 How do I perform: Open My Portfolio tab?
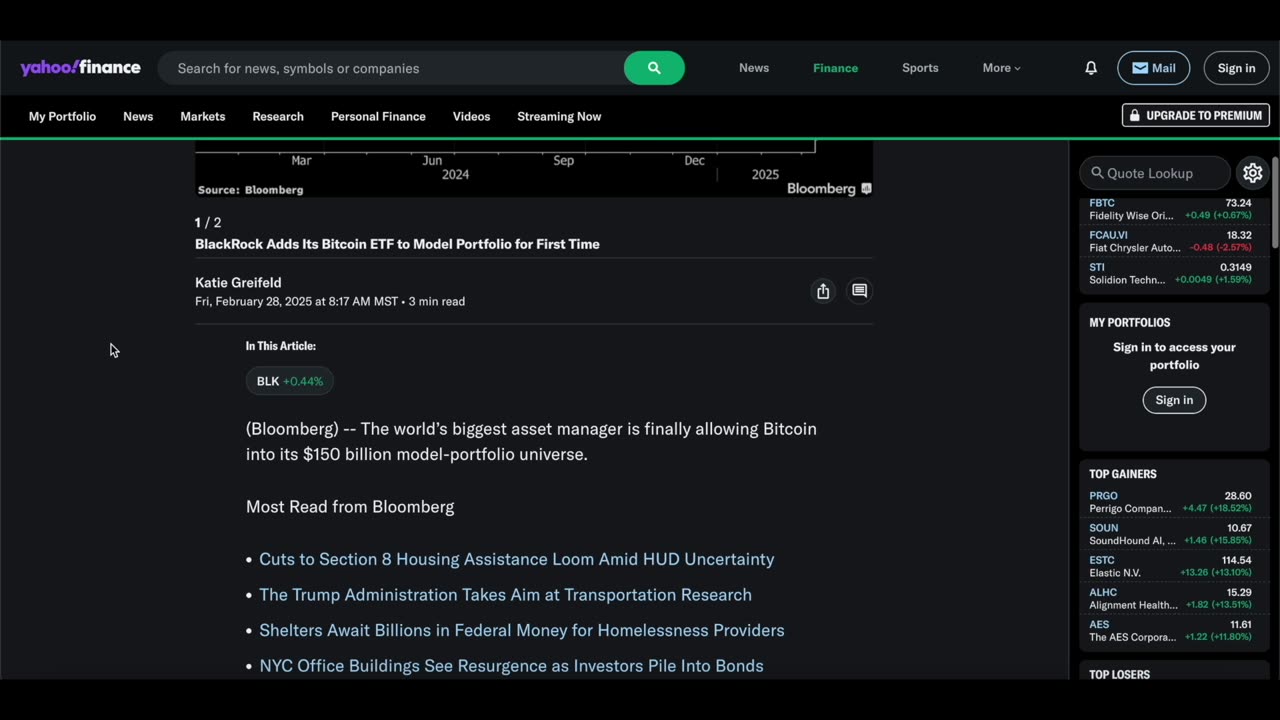(x=62, y=116)
